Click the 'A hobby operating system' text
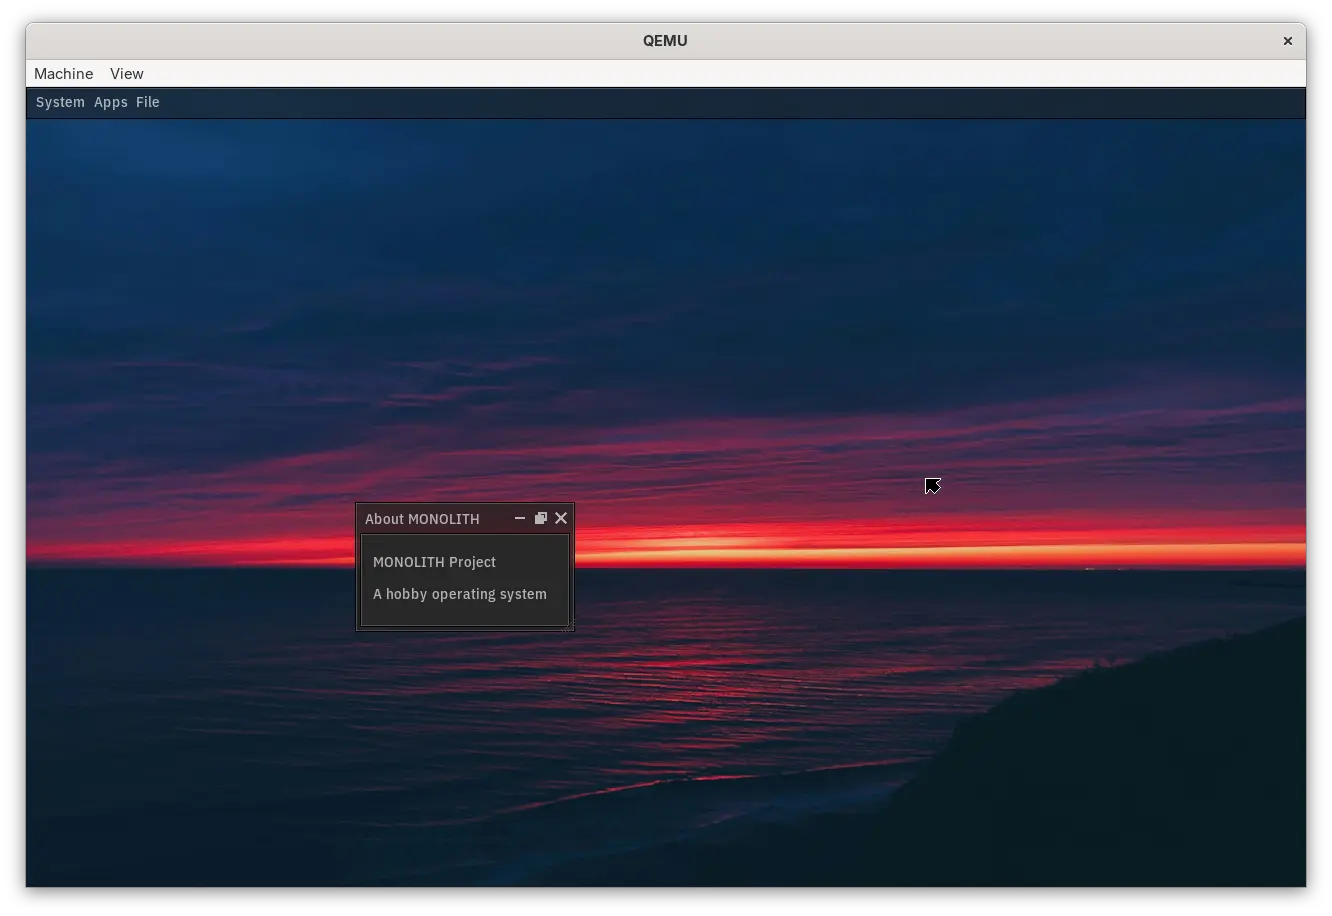The image size is (1332, 916). coord(460,594)
